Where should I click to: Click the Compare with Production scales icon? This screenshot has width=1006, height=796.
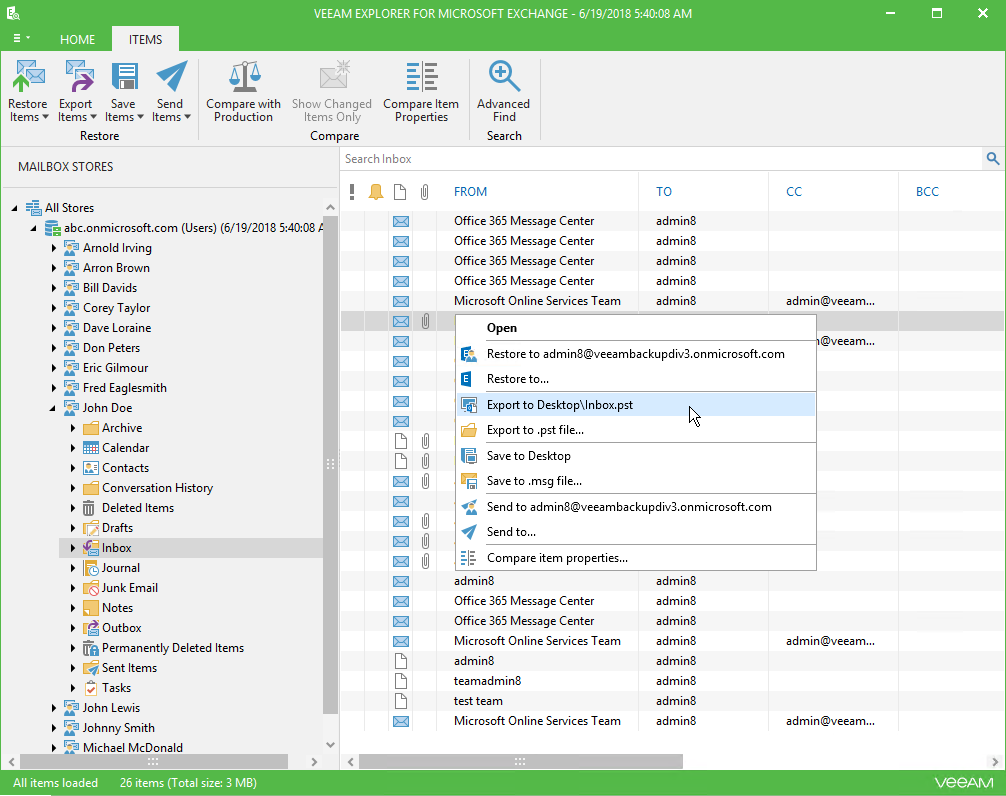pyautogui.click(x=244, y=76)
